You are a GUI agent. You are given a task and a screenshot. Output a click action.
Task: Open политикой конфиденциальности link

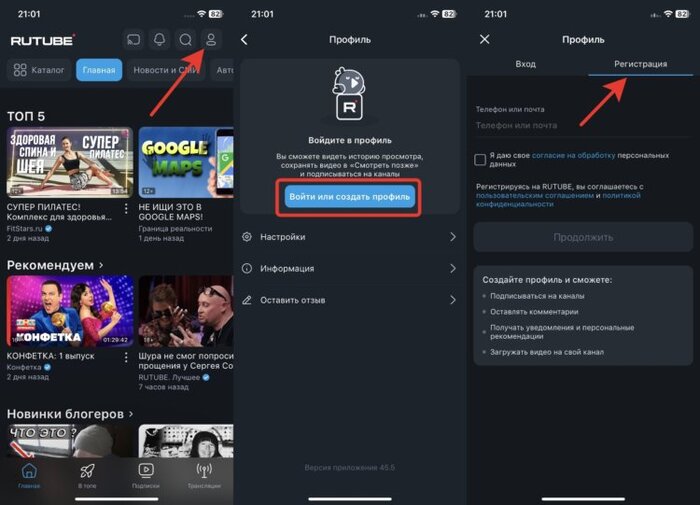[558, 200]
